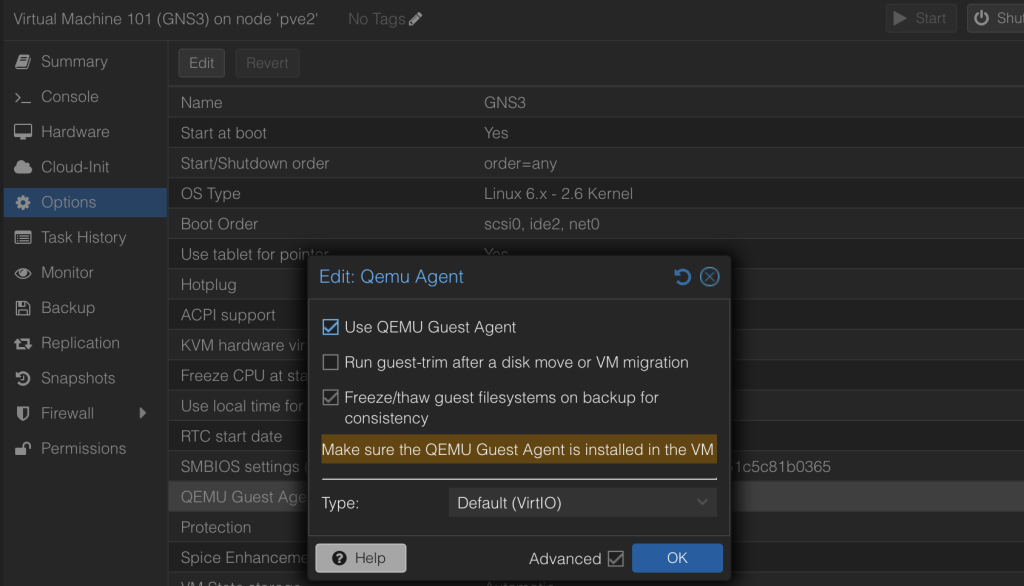Disable the Use QEMU Guest Agent checkbox

(331, 327)
